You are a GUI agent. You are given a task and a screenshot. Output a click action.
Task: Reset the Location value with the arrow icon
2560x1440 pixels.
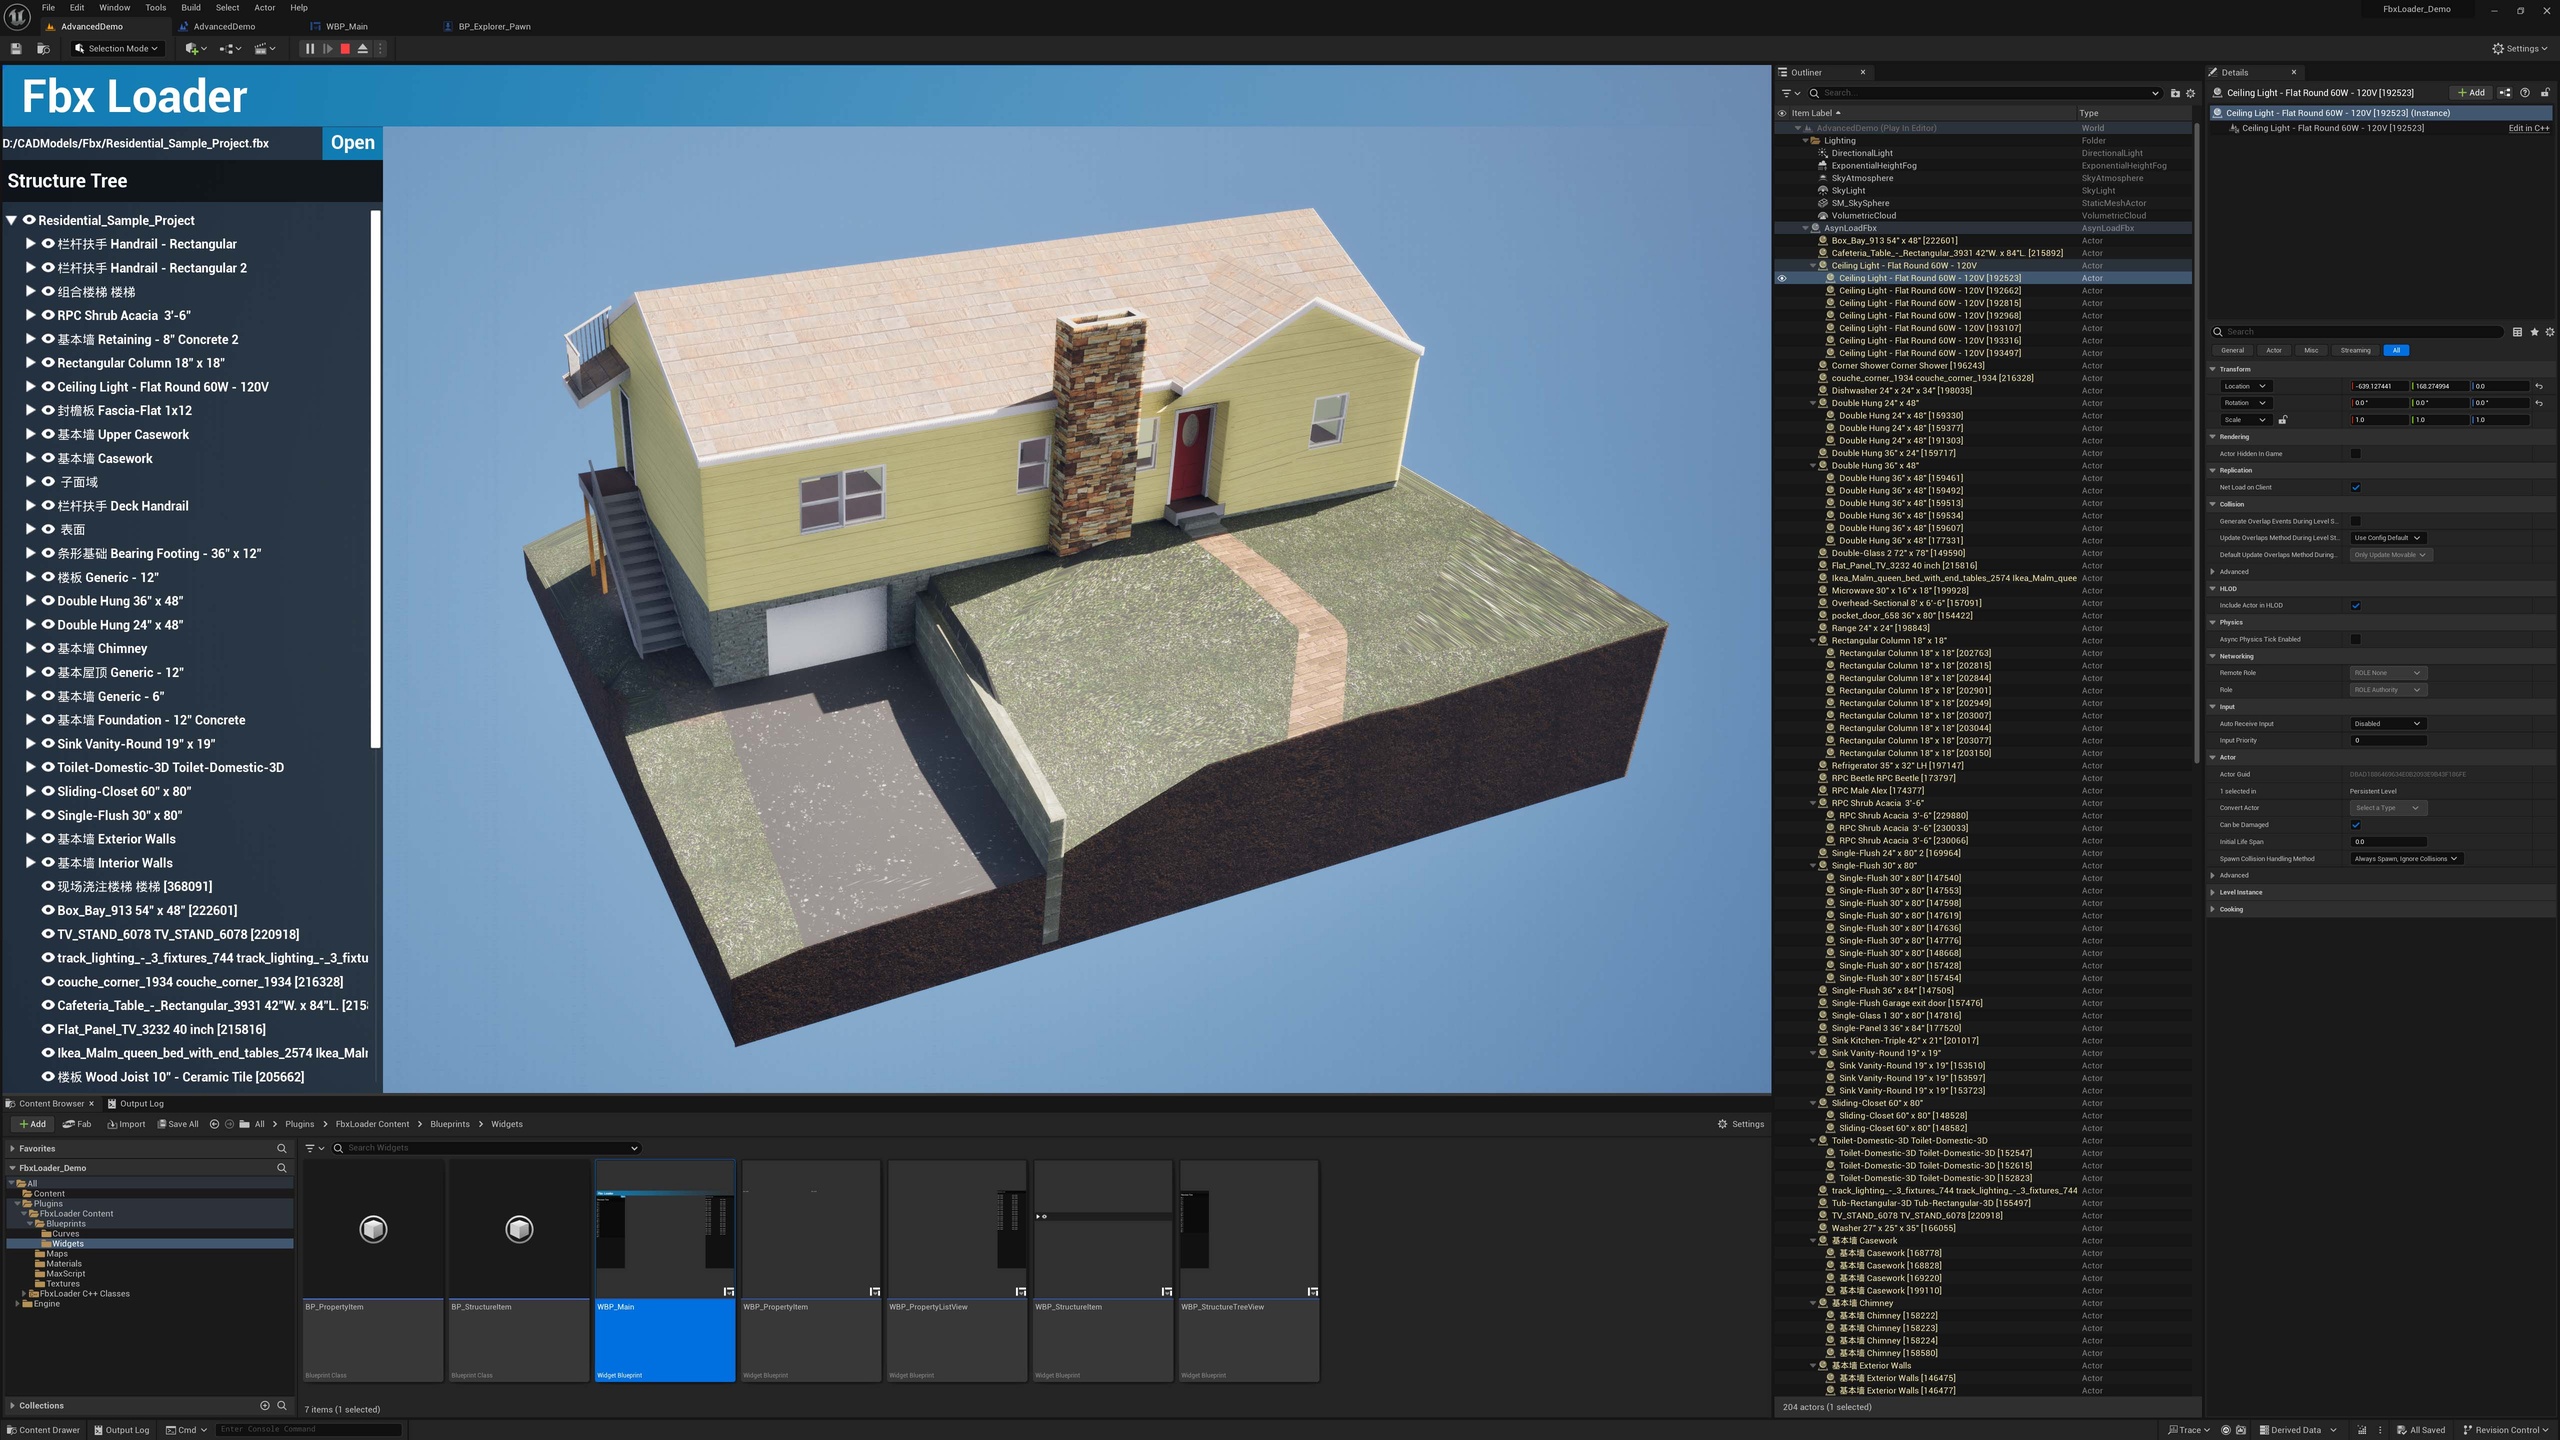click(x=2539, y=386)
